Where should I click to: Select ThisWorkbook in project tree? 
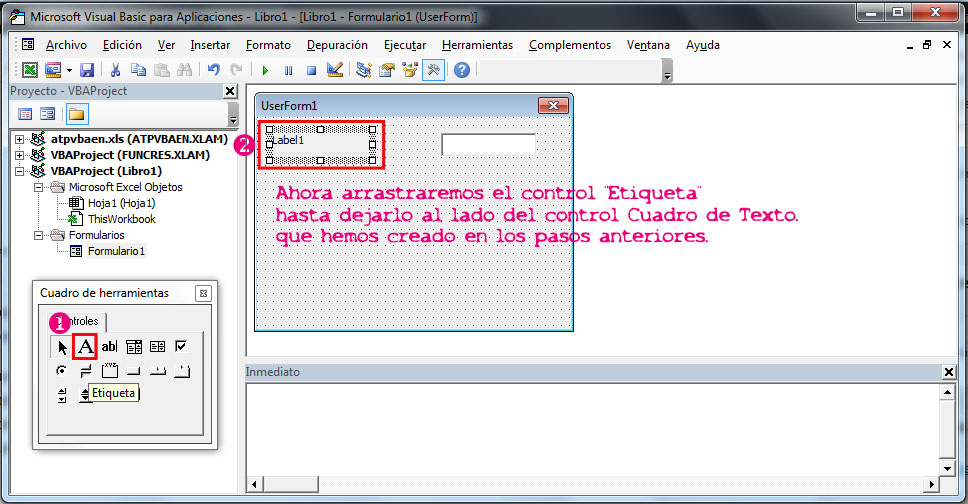tap(122, 219)
